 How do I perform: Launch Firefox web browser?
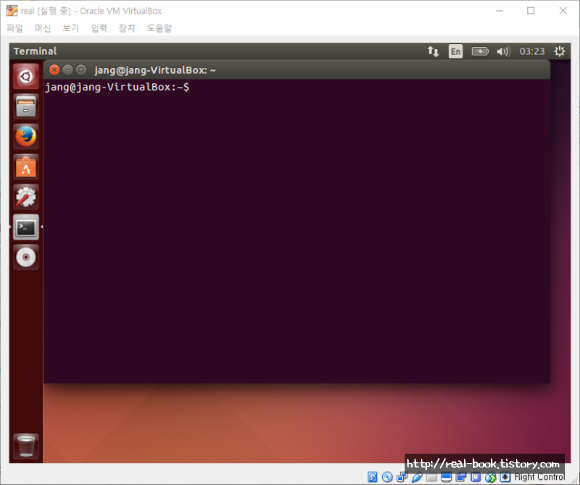26,137
